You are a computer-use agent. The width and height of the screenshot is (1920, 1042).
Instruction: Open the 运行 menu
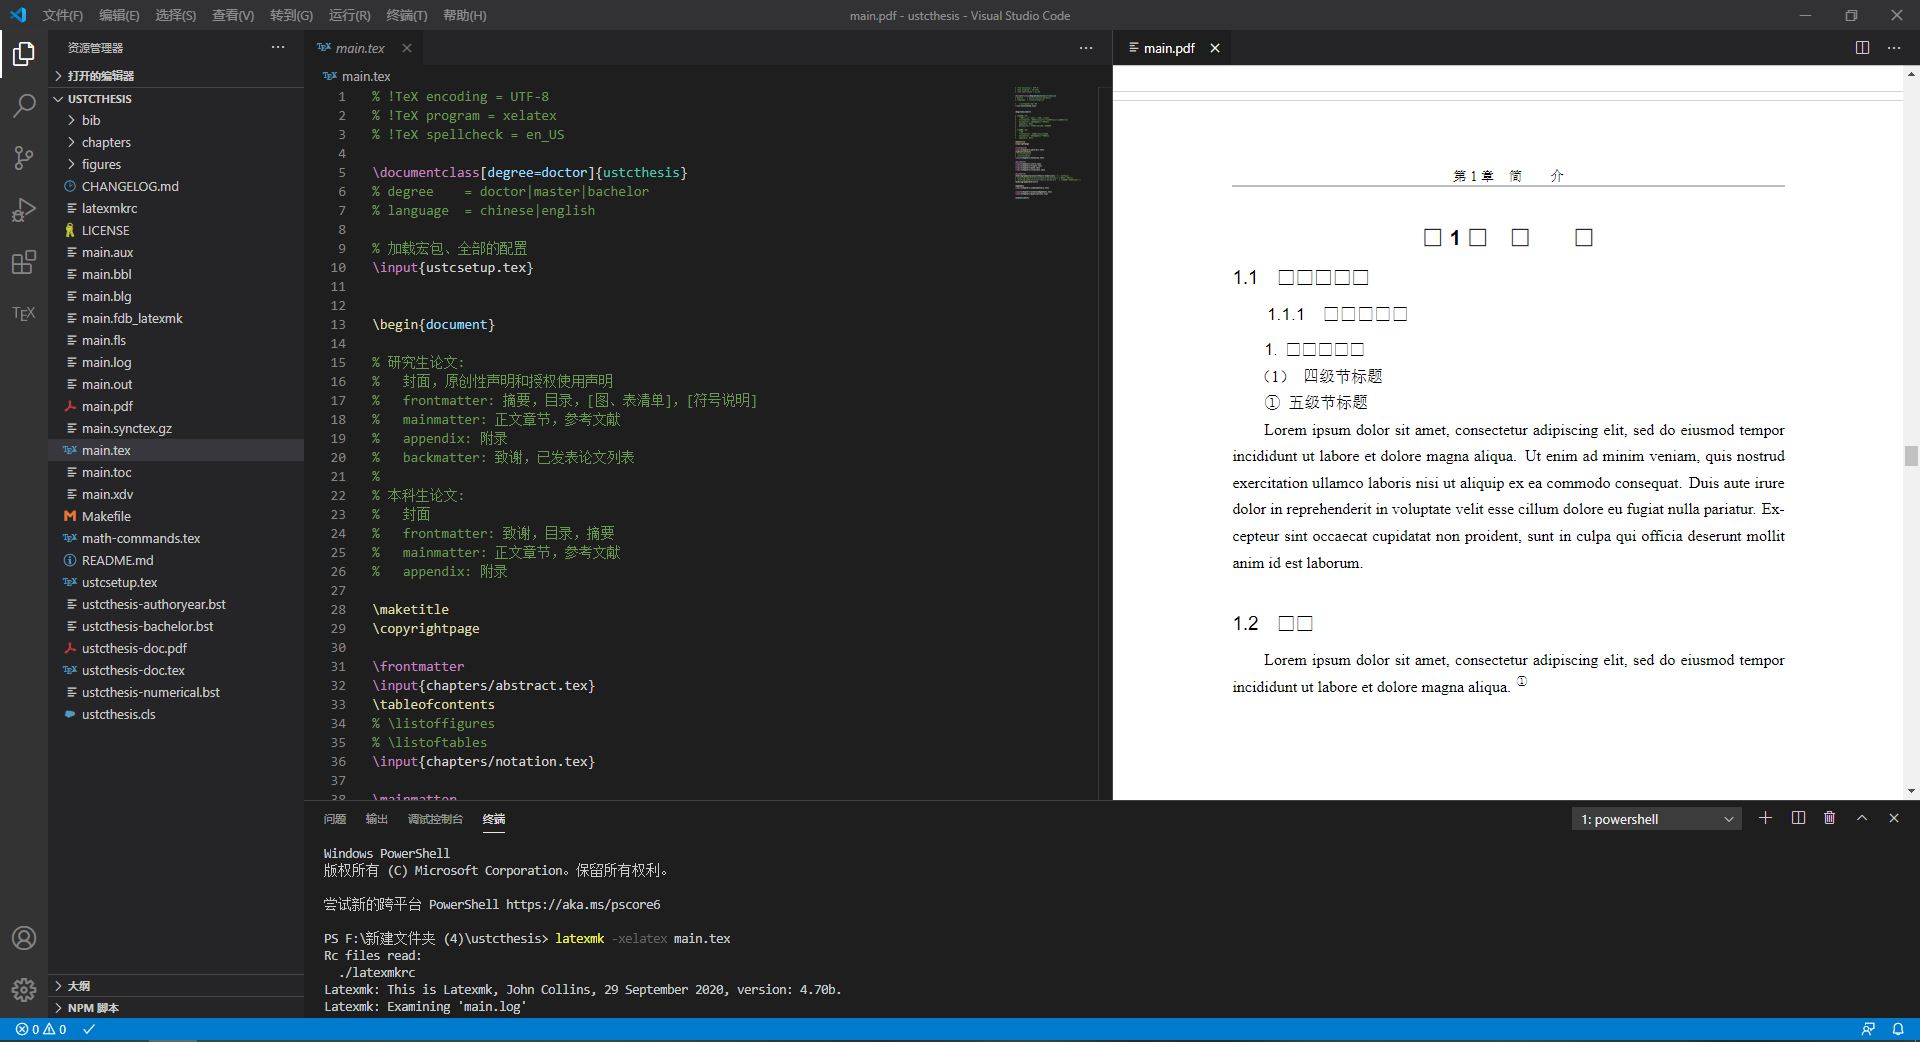[348, 15]
